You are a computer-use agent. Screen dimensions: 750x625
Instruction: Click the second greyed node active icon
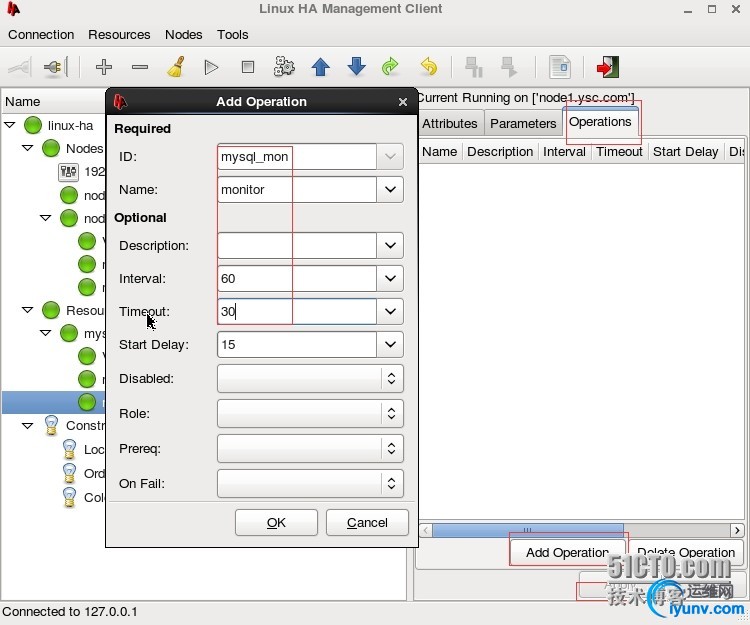509,67
